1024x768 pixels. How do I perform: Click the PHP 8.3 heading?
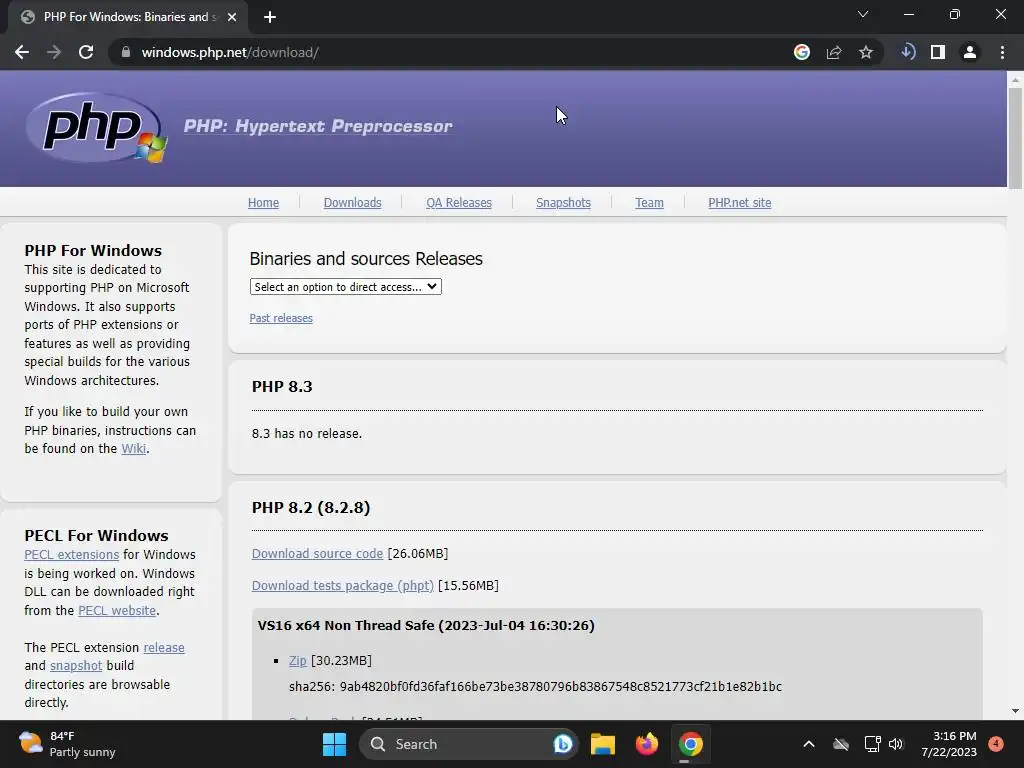(282, 387)
